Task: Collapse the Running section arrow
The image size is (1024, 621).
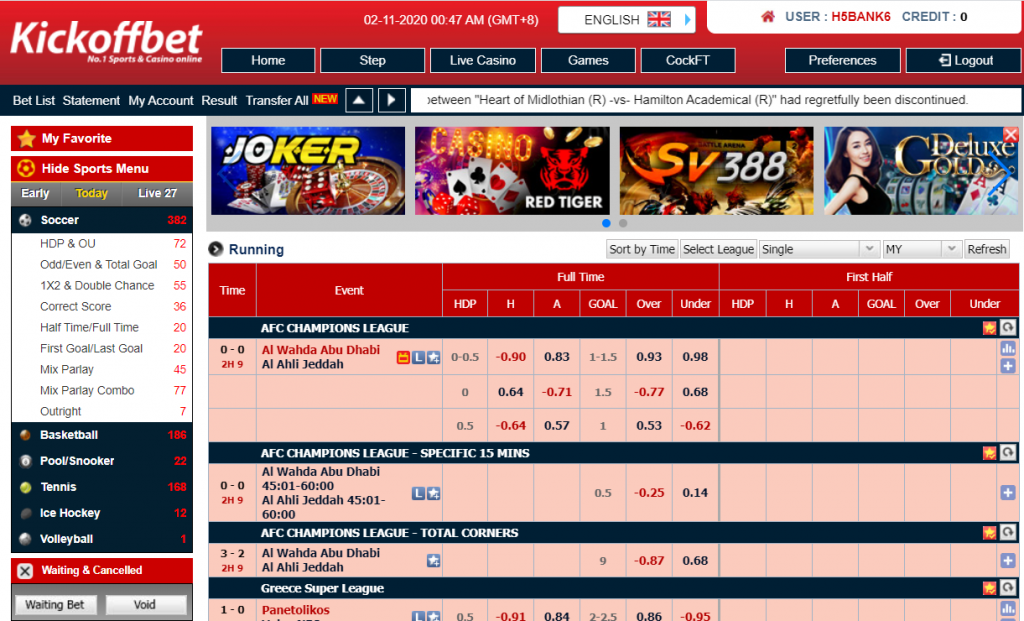Action: (x=215, y=250)
